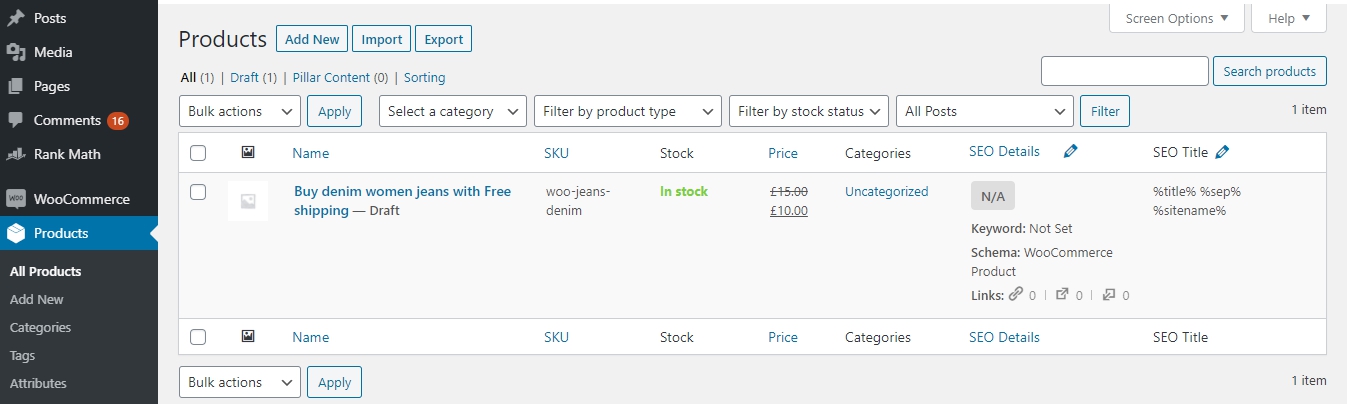
Task: Tick the select-all checkbox in table footer
Action: [x=198, y=337]
